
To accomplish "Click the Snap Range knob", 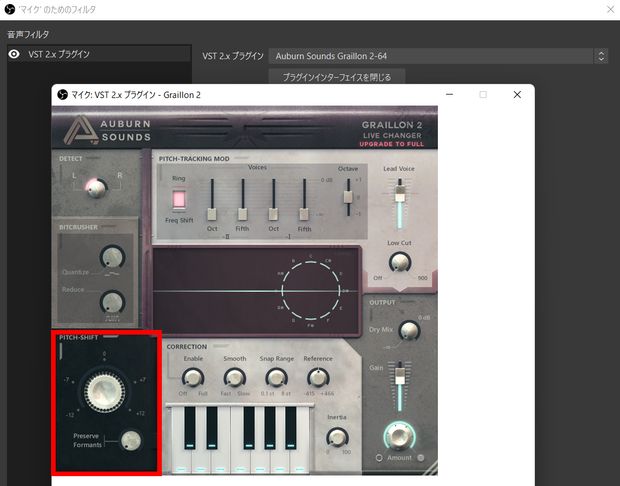I will [x=276, y=378].
